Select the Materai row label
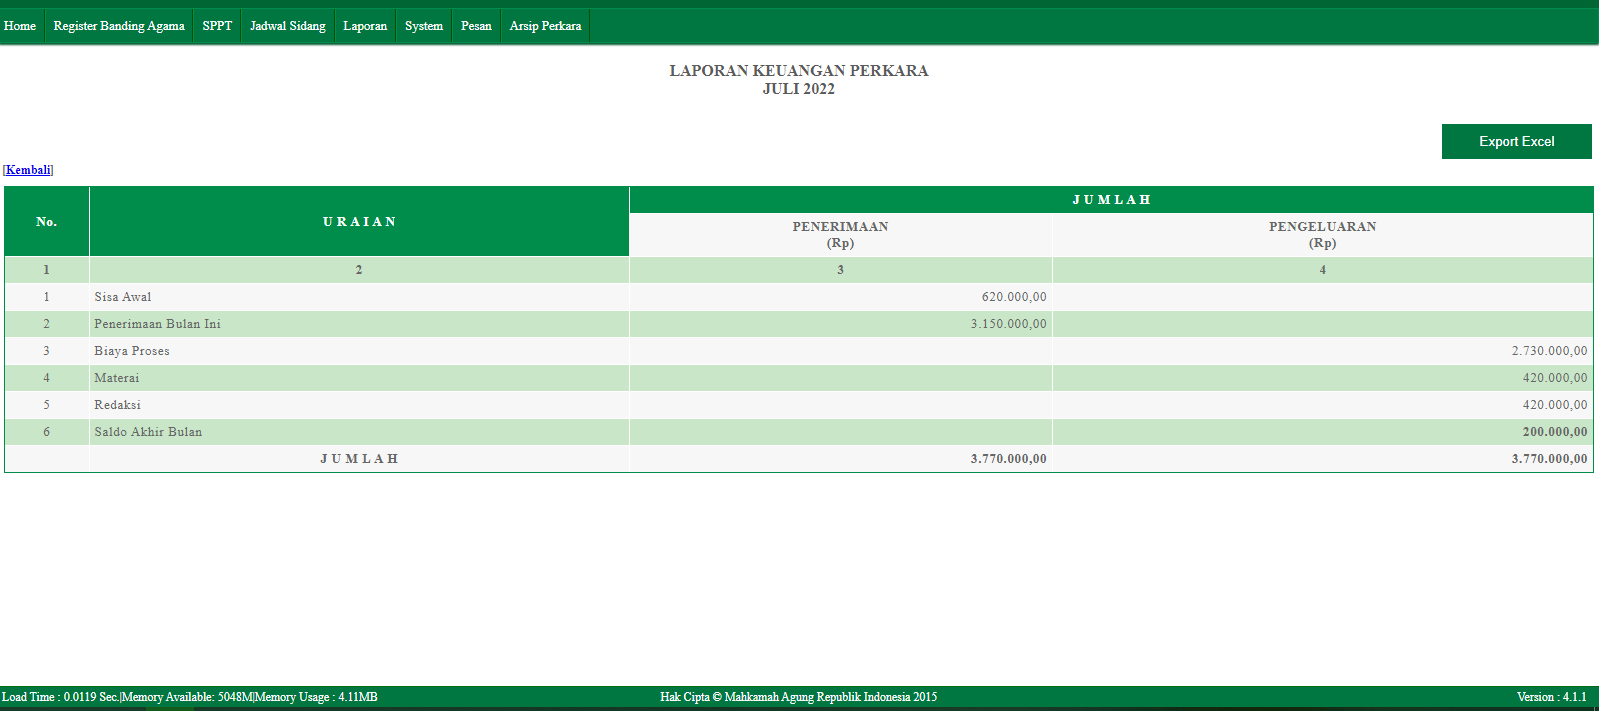This screenshot has height=711, width=1599. pyautogui.click(x=117, y=378)
